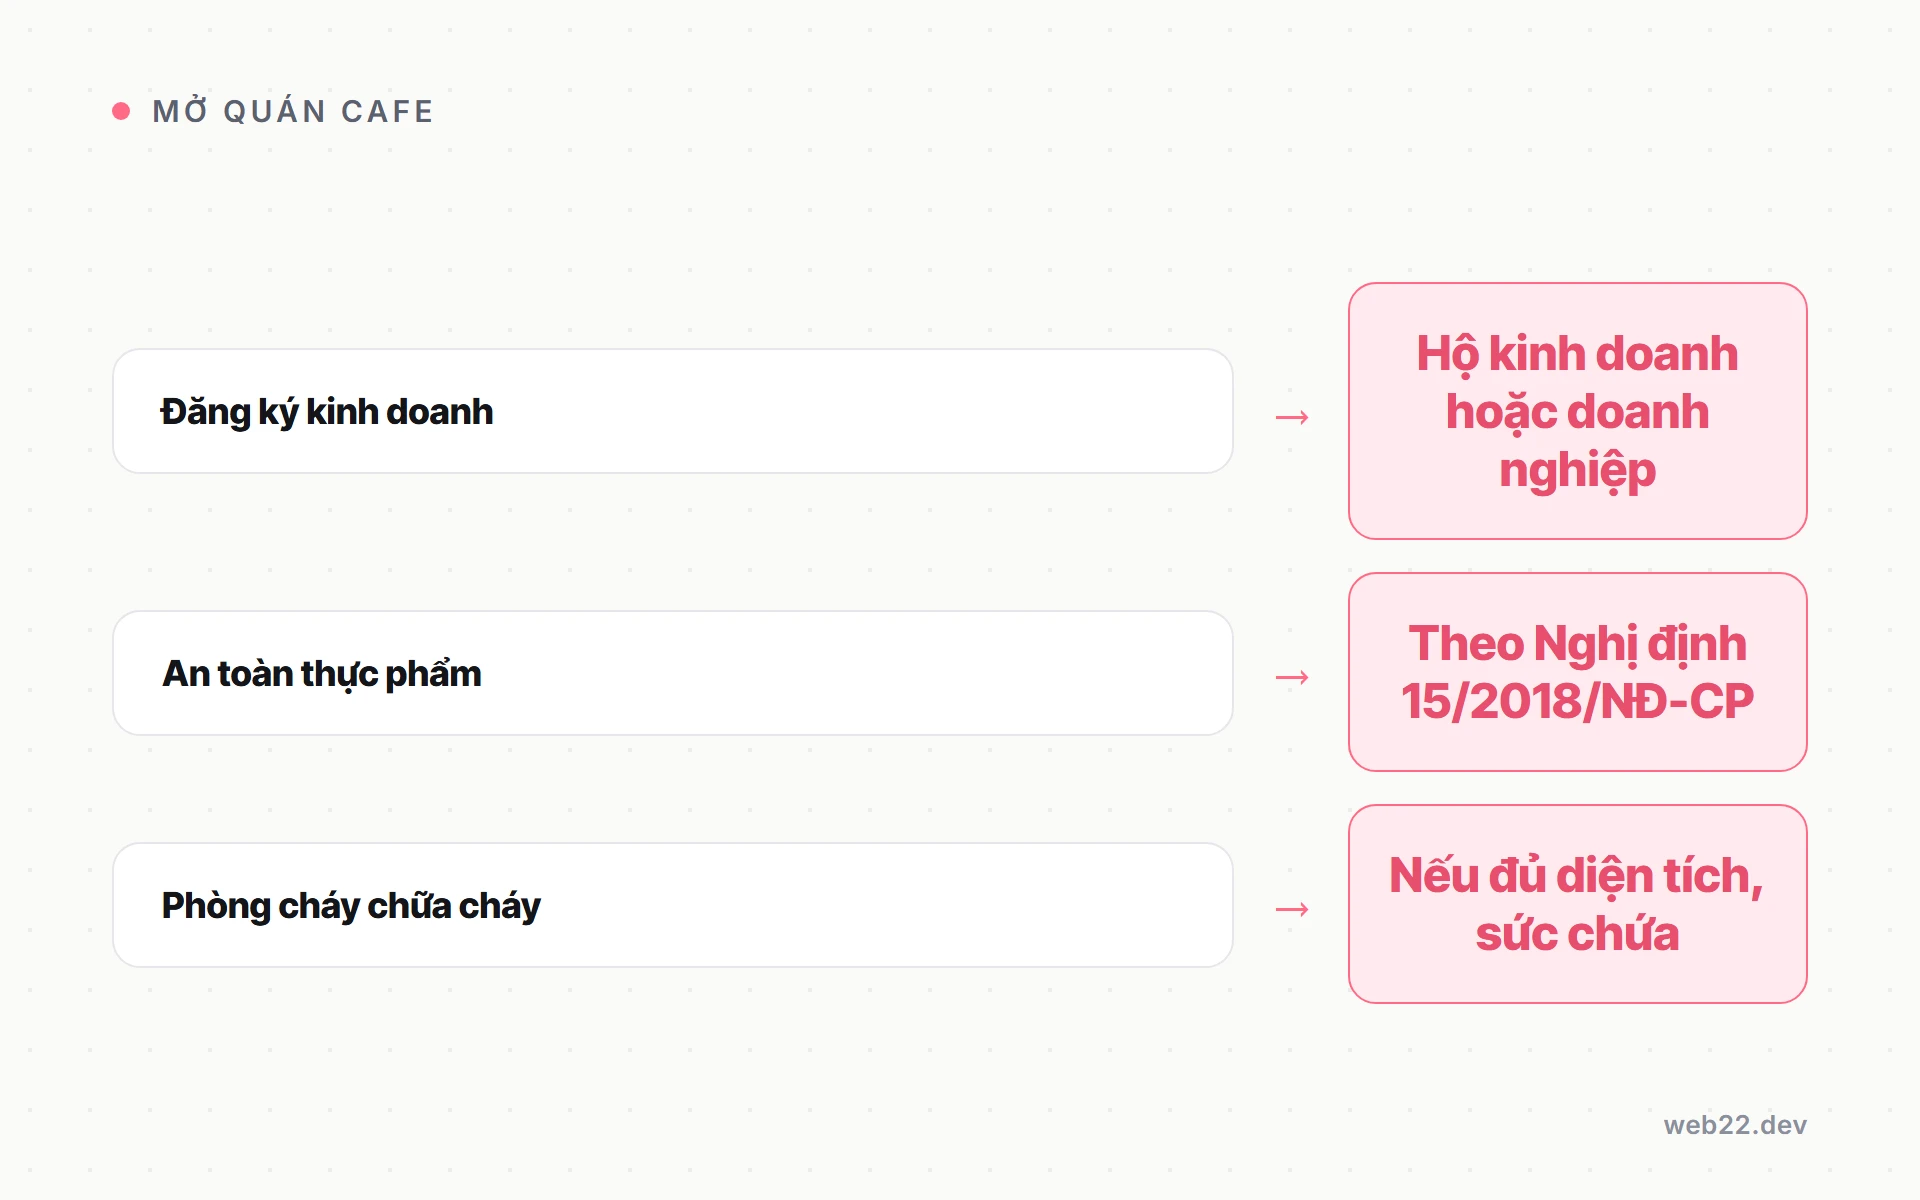Open the An toàn thực phẩm card
This screenshot has width=1920, height=1200.
[673, 673]
